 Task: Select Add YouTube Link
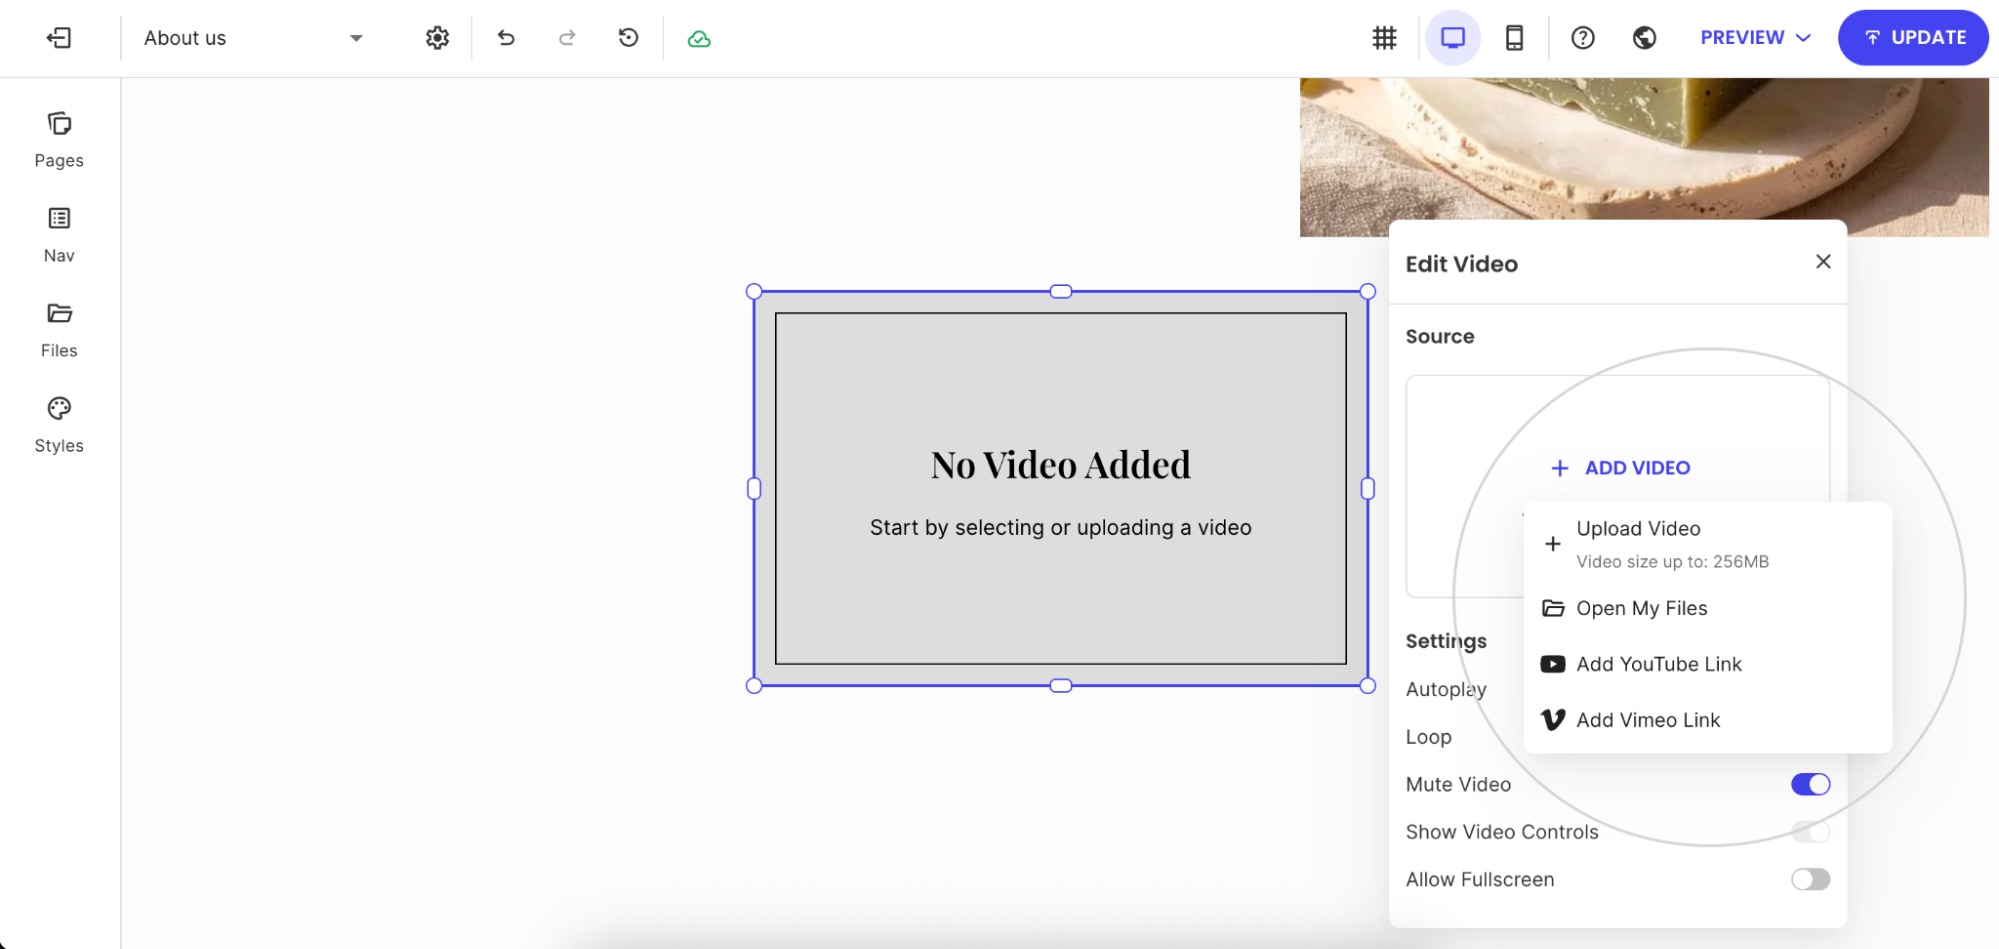(1707, 664)
